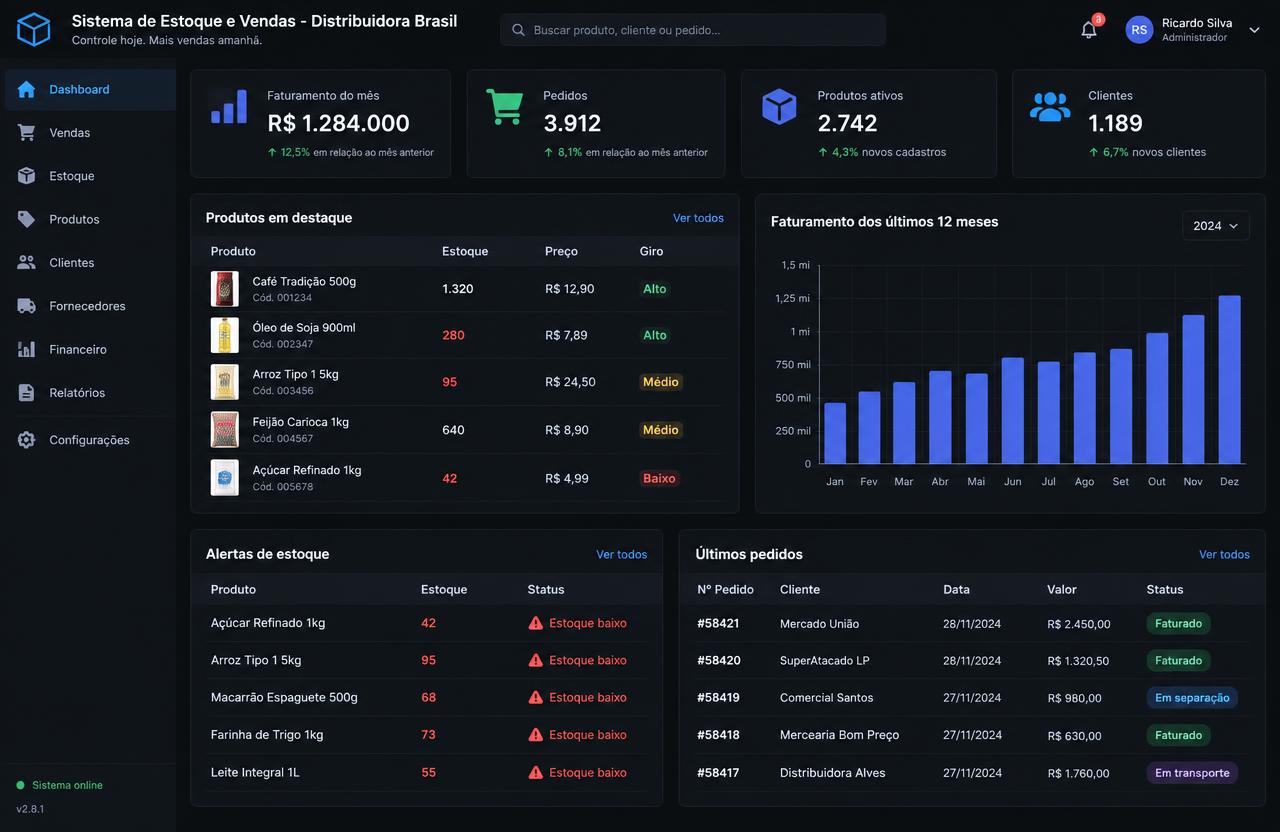Open the 2024 year dropdown

(x=1216, y=226)
